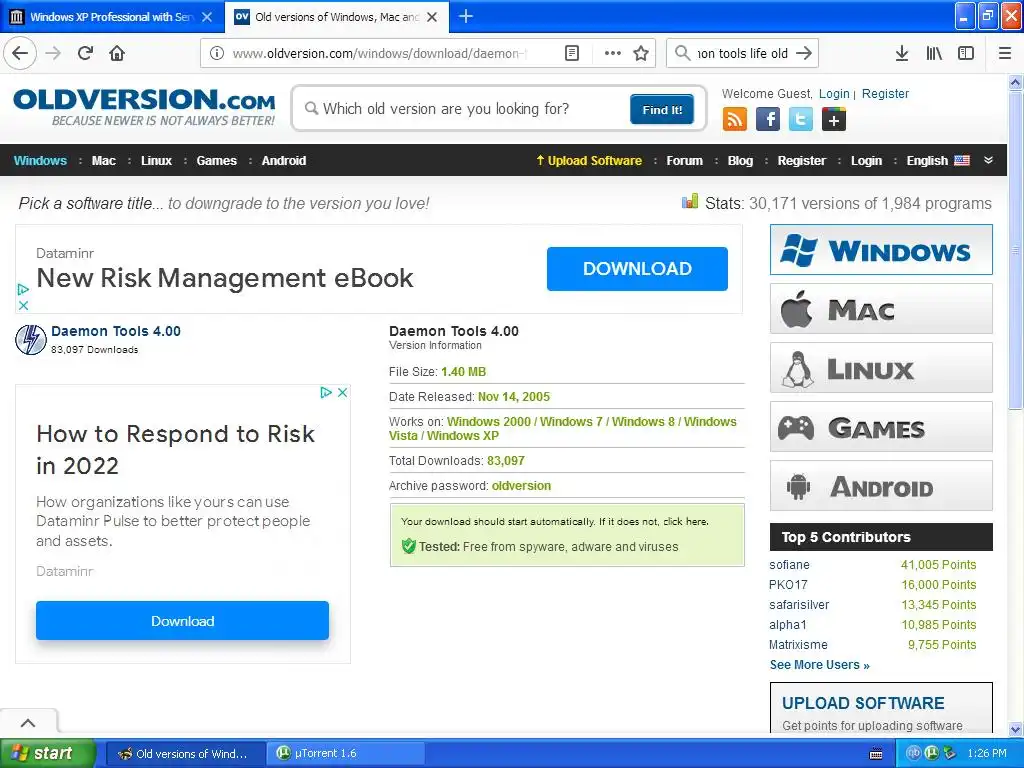Click the uTorrent tray icon

click(x=932, y=753)
